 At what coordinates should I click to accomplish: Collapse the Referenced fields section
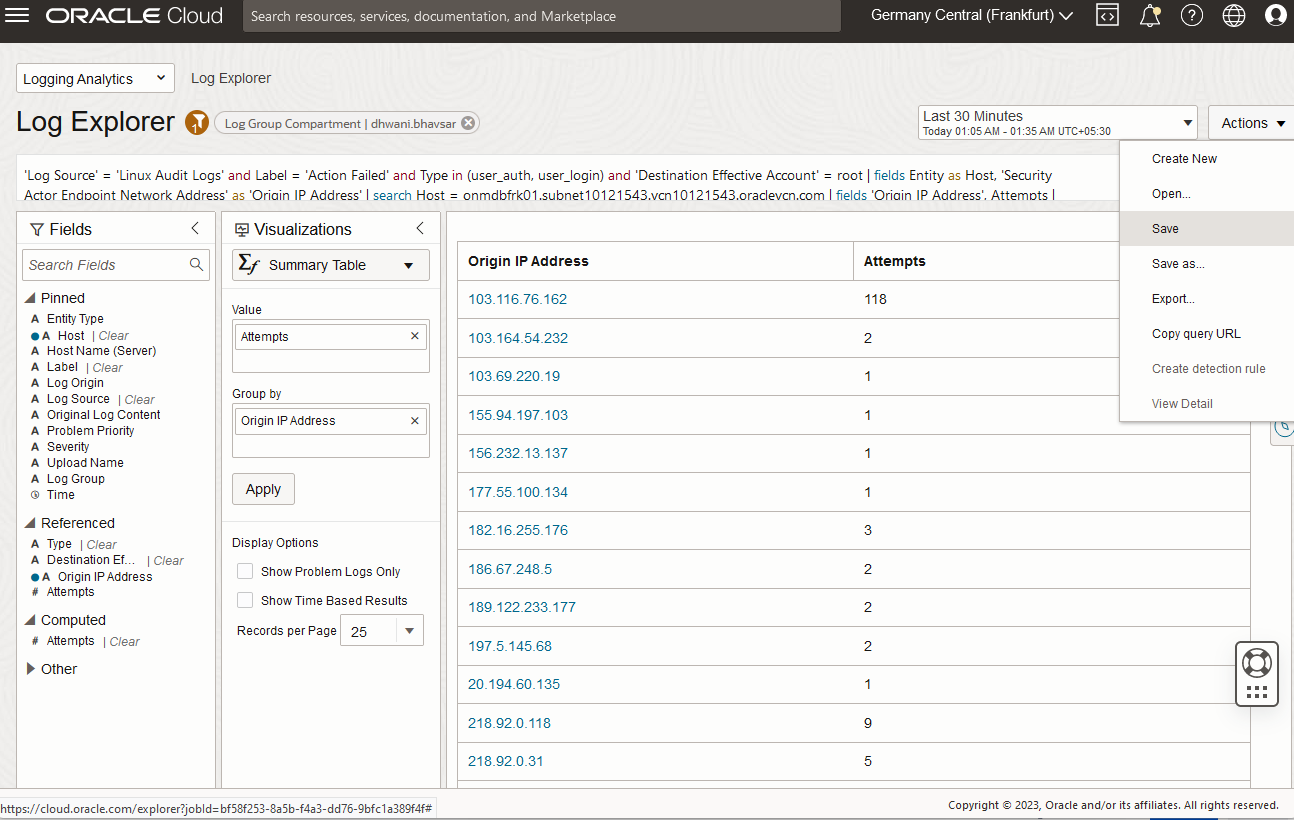click(x=31, y=523)
